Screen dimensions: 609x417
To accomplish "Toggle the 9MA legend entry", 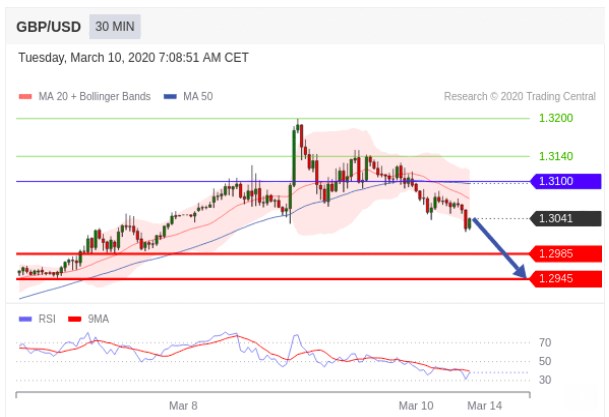I will pos(98,318).
